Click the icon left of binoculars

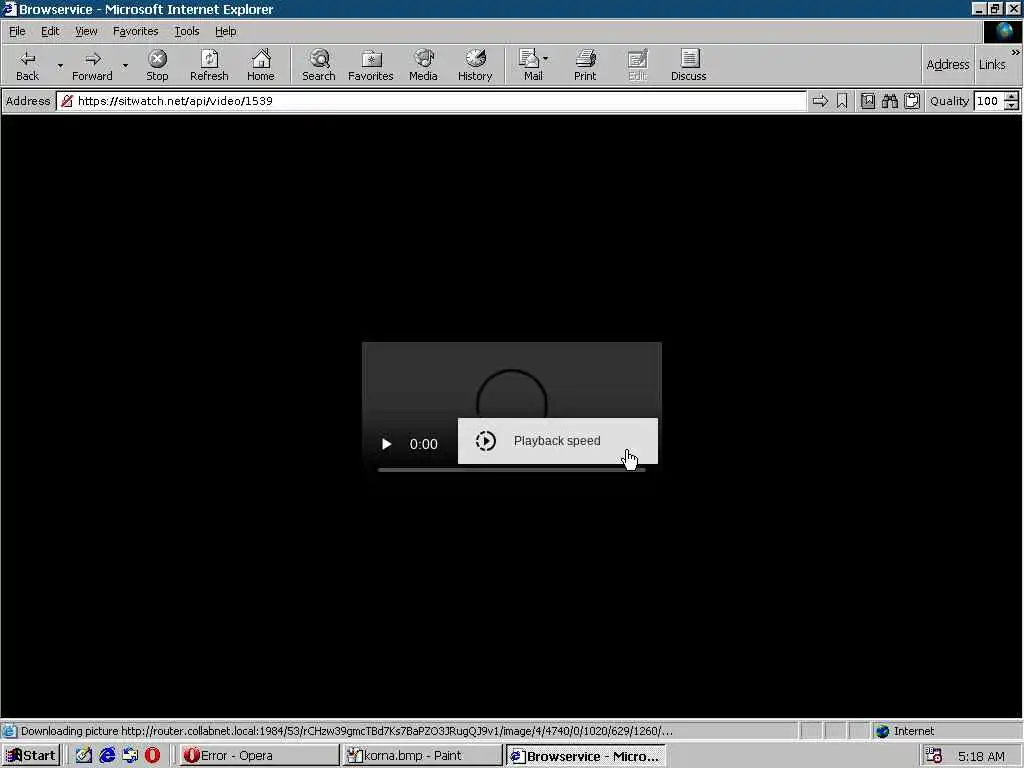(x=867, y=101)
